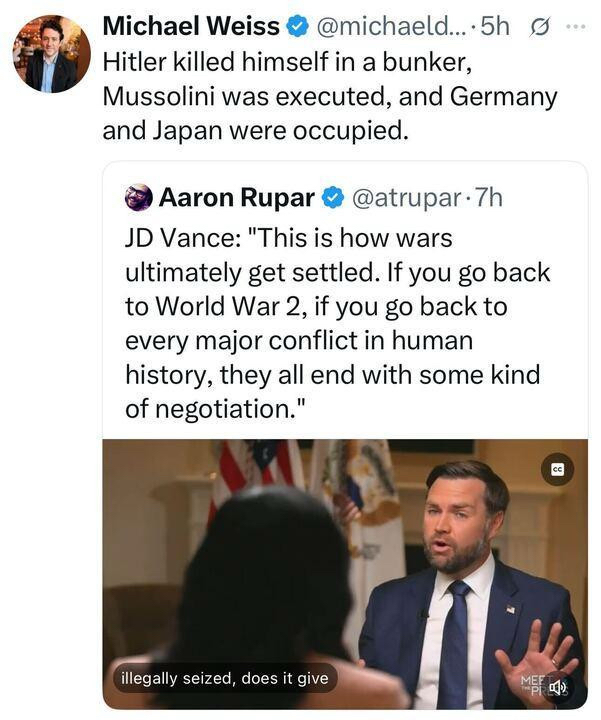Open Michael Weiss's profile picture
Image resolution: width=601 pixels, height=720 pixels.
51,54
